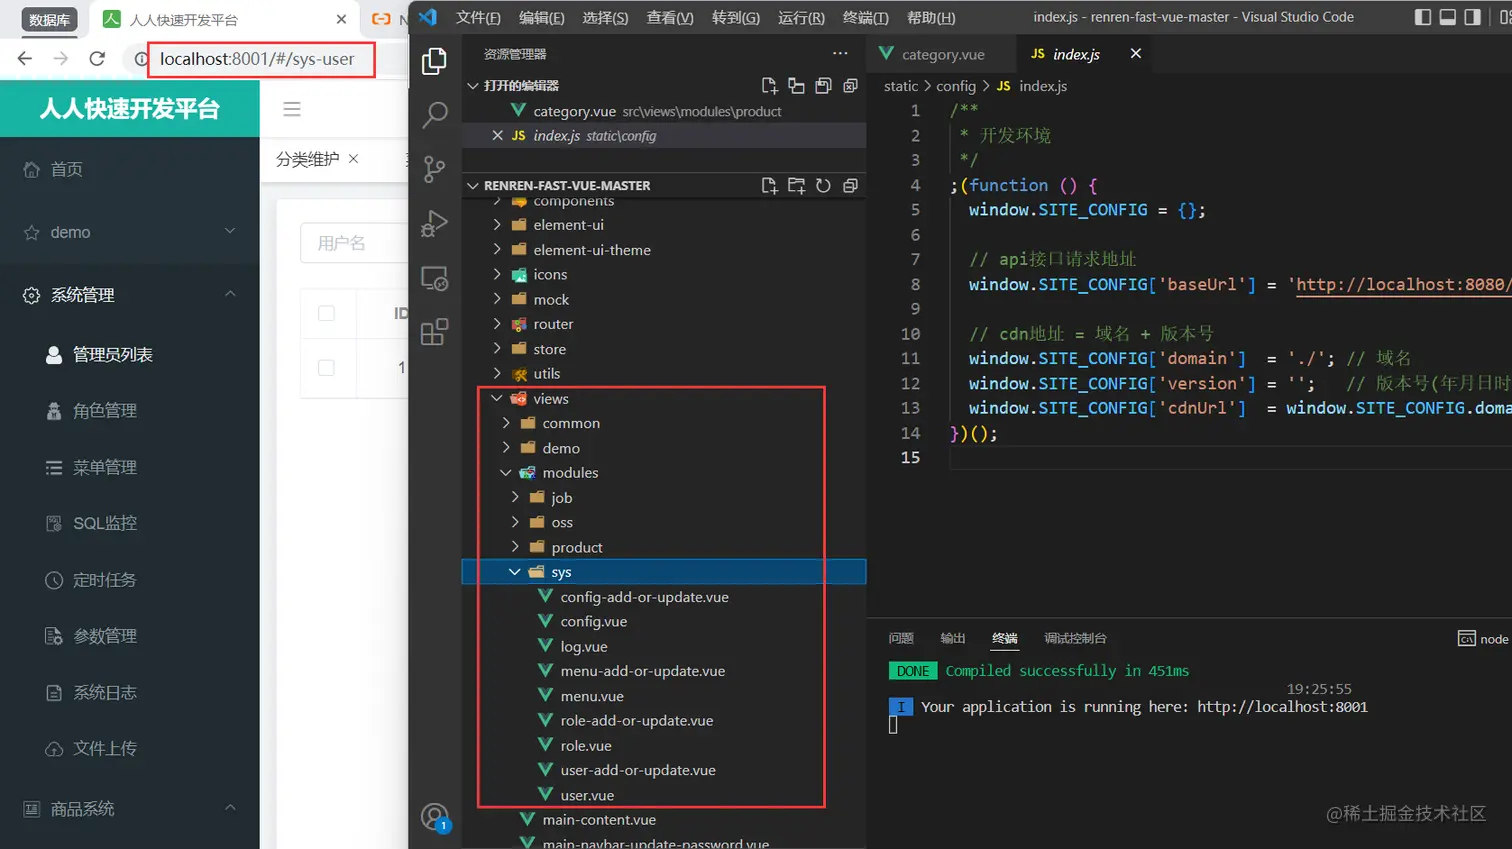This screenshot has width=1512, height=849.
Task: Open the Extensions view
Action: coord(434,332)
